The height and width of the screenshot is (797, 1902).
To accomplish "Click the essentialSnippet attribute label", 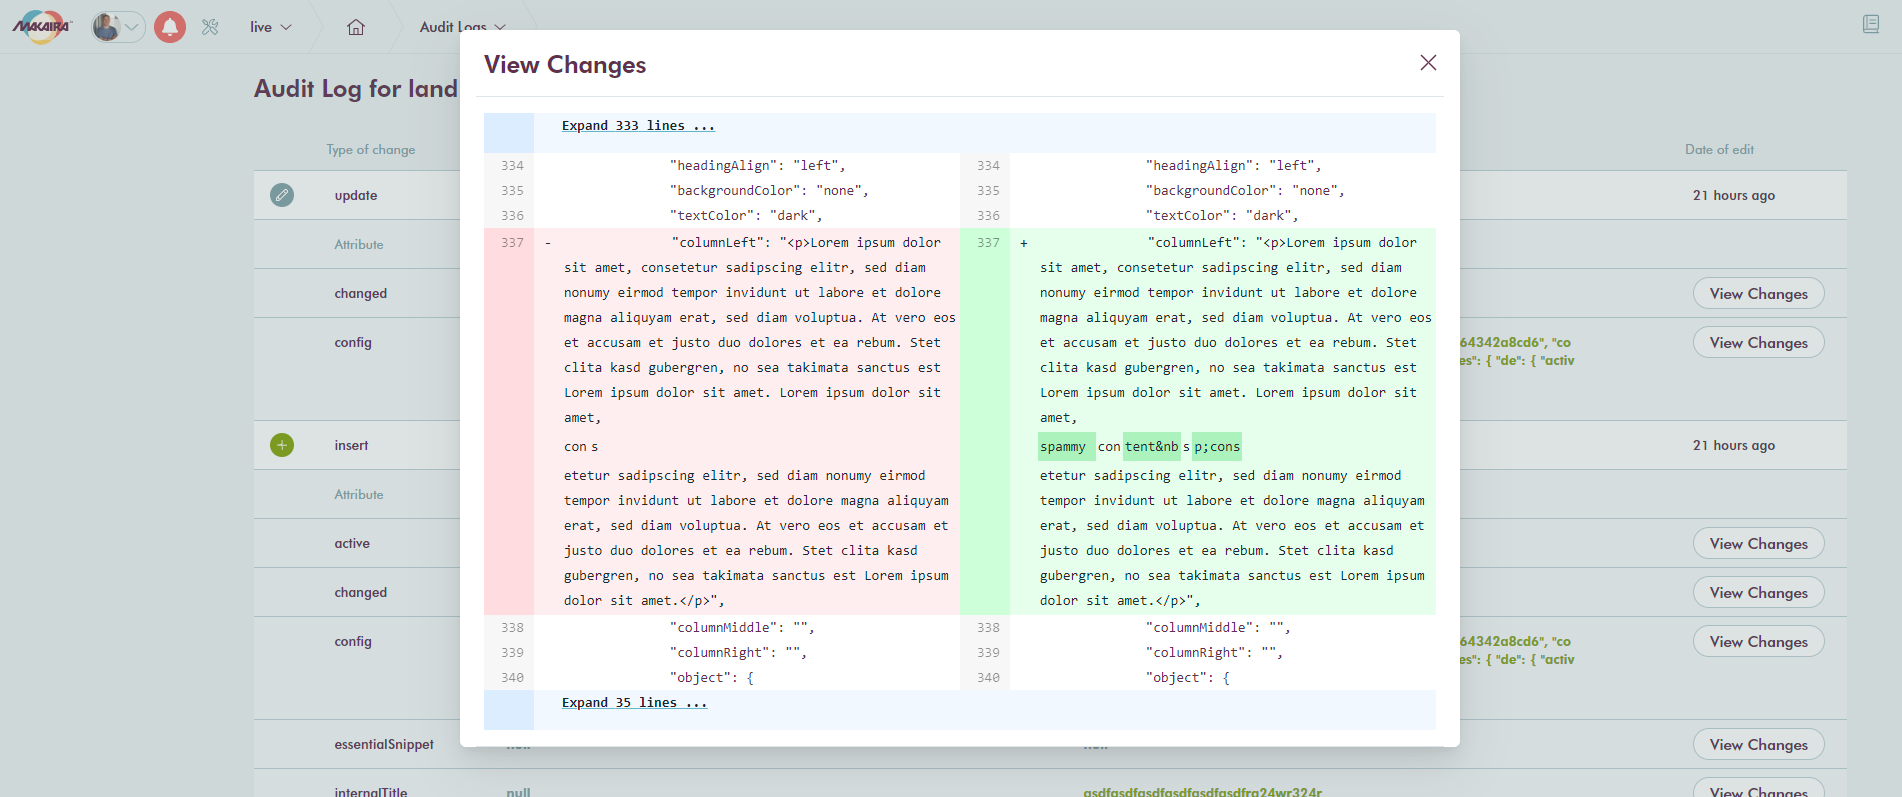I will coord(384,744).
